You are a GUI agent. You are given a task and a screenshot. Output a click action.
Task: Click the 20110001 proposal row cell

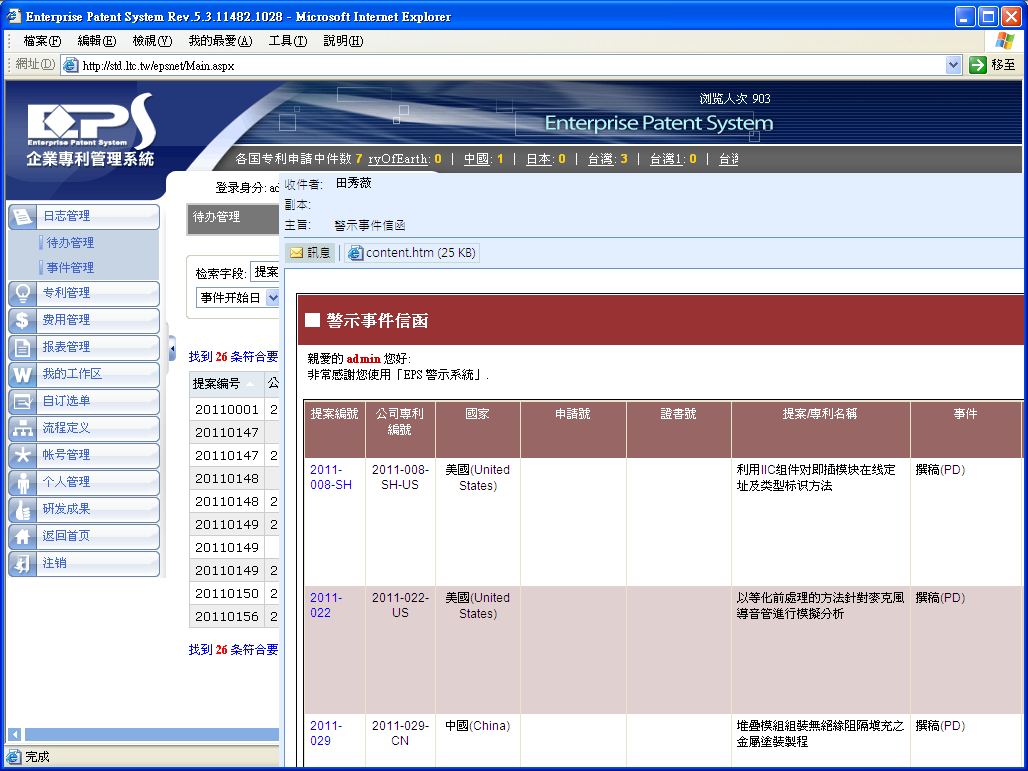pos(227,410)
